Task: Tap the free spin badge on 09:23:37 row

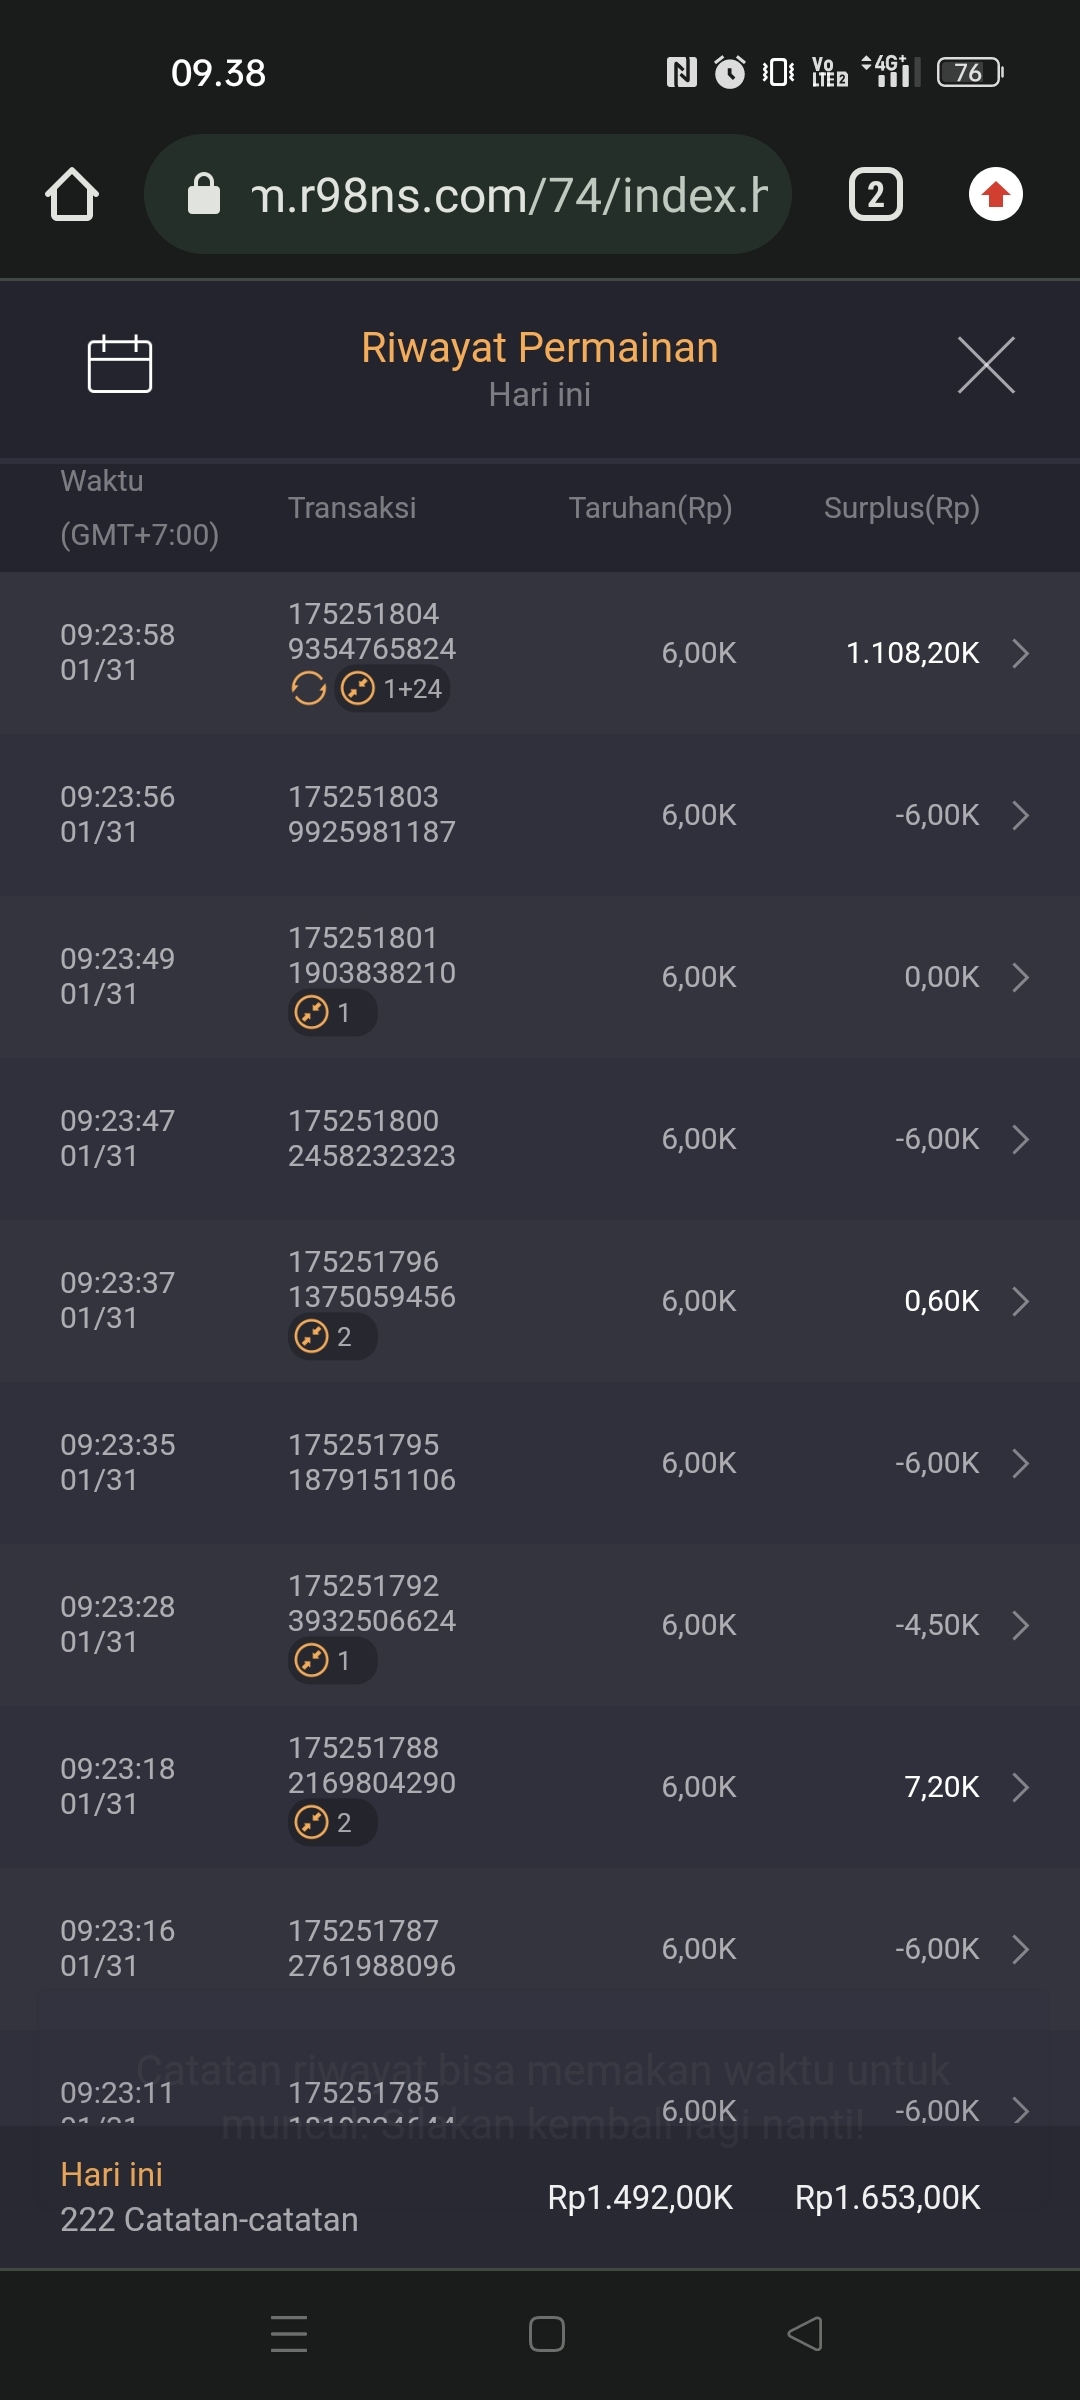Action: click(332, 1337)
